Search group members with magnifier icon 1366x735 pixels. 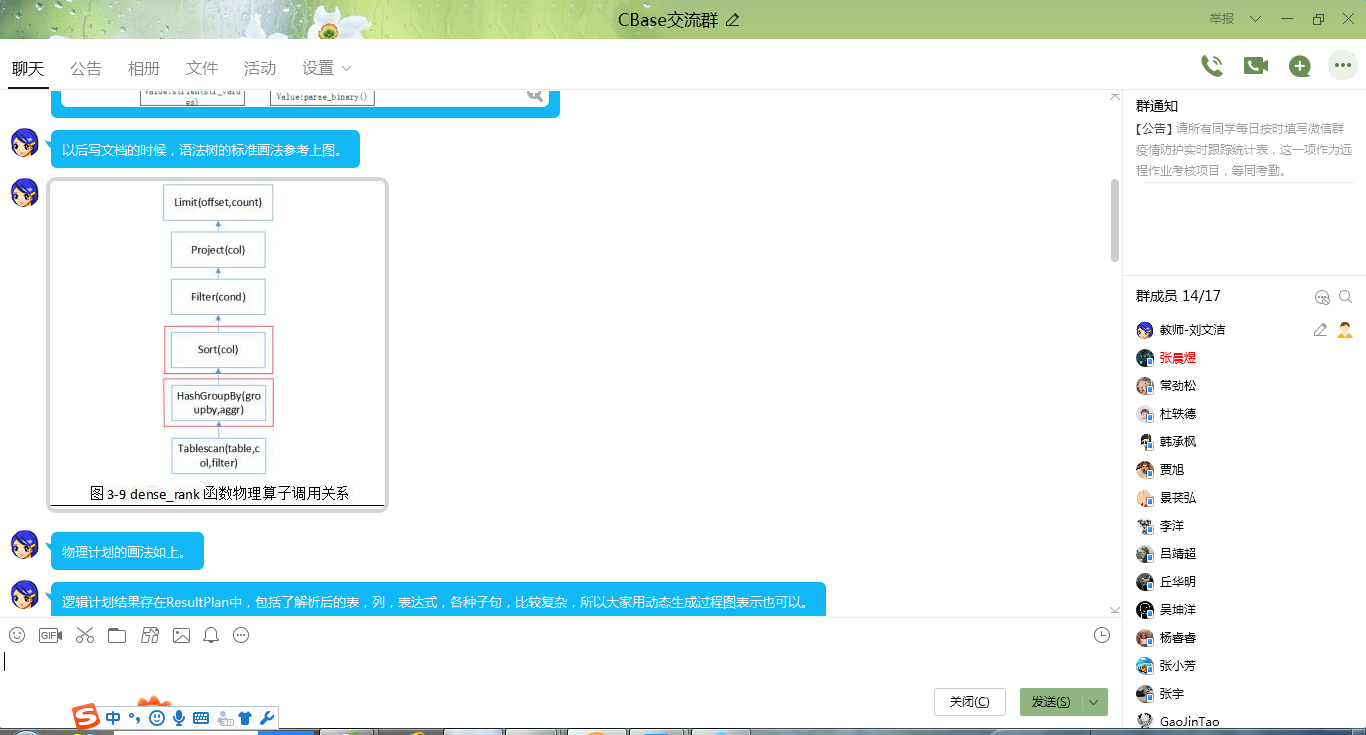point(1346,297)
